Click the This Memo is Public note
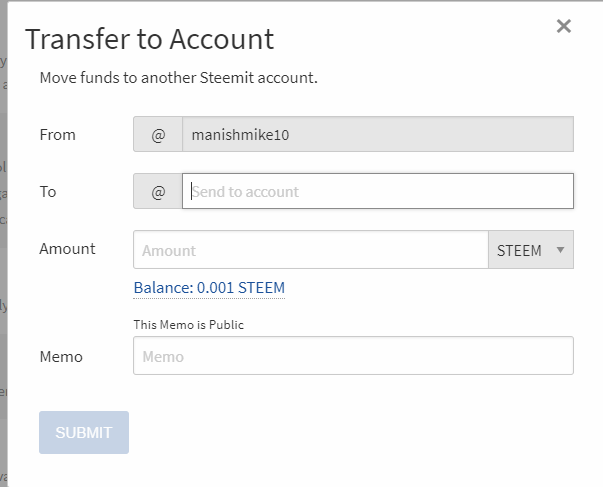Viewport: 603px width, 487px height. coord(188,325)
